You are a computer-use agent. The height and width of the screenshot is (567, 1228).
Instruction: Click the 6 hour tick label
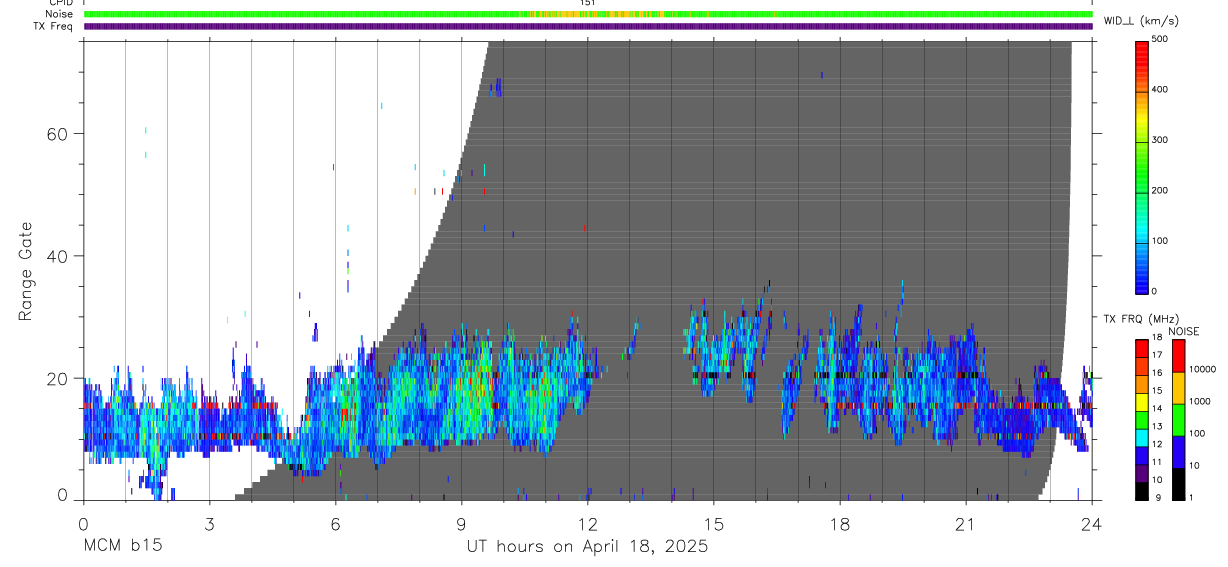coord(335,524)
